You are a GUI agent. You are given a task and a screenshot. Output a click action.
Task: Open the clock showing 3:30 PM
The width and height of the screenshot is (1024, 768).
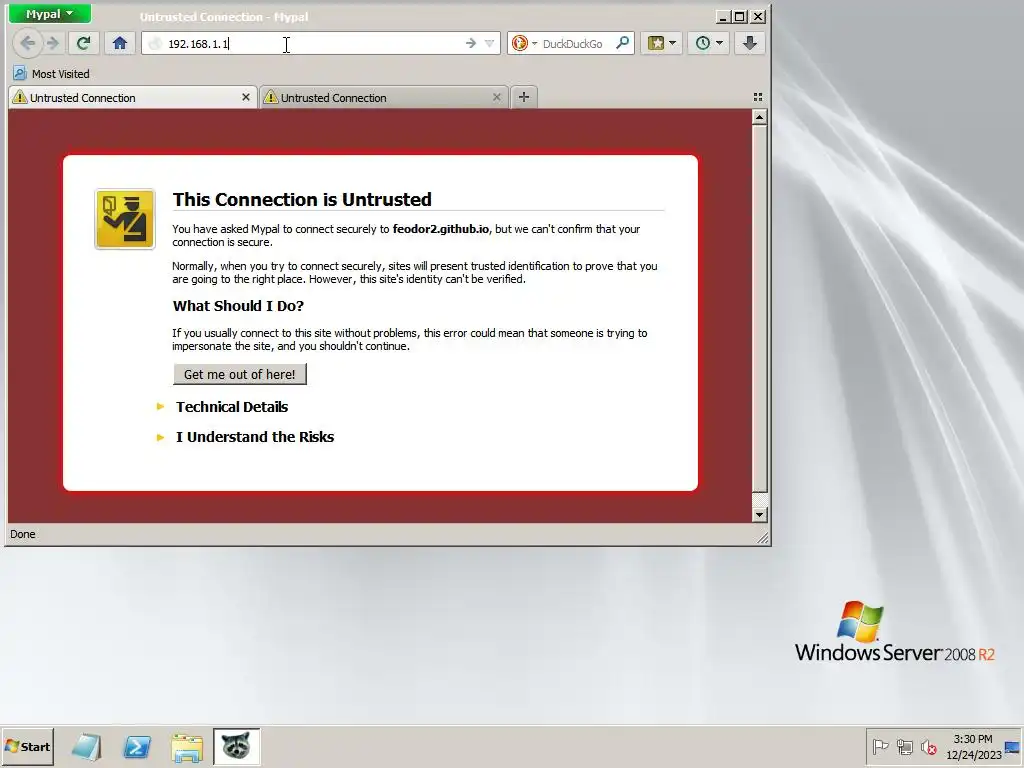coord(973,746)
